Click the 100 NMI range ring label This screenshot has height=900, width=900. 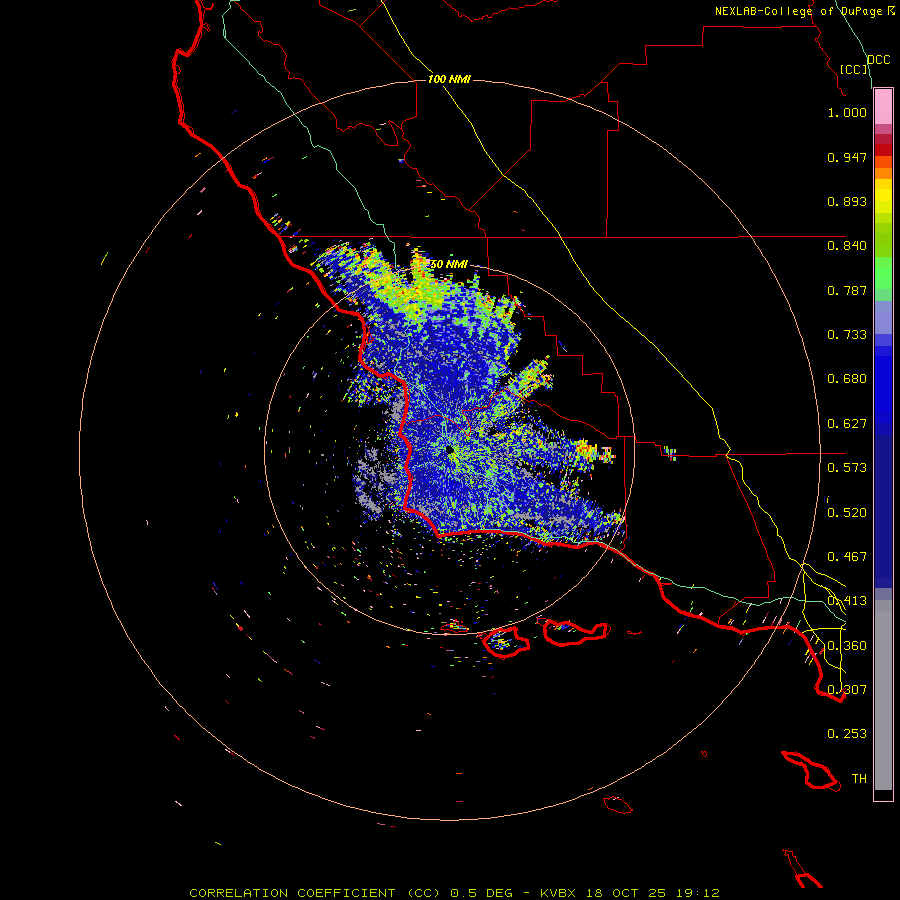tap(449, 79)
